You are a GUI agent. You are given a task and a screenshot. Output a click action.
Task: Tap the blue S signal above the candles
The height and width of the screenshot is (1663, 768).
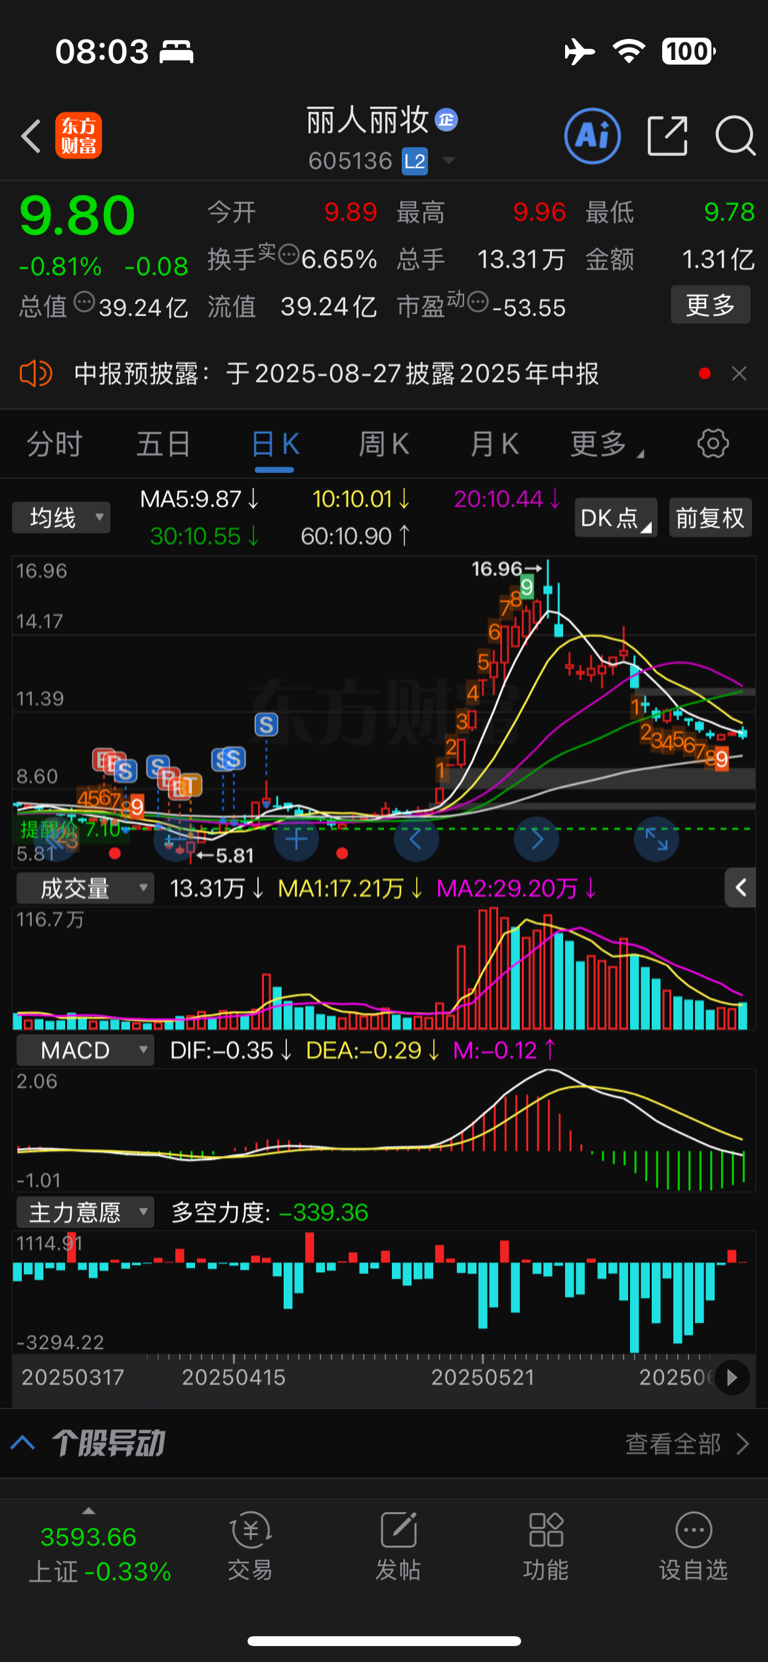[266, 724]
